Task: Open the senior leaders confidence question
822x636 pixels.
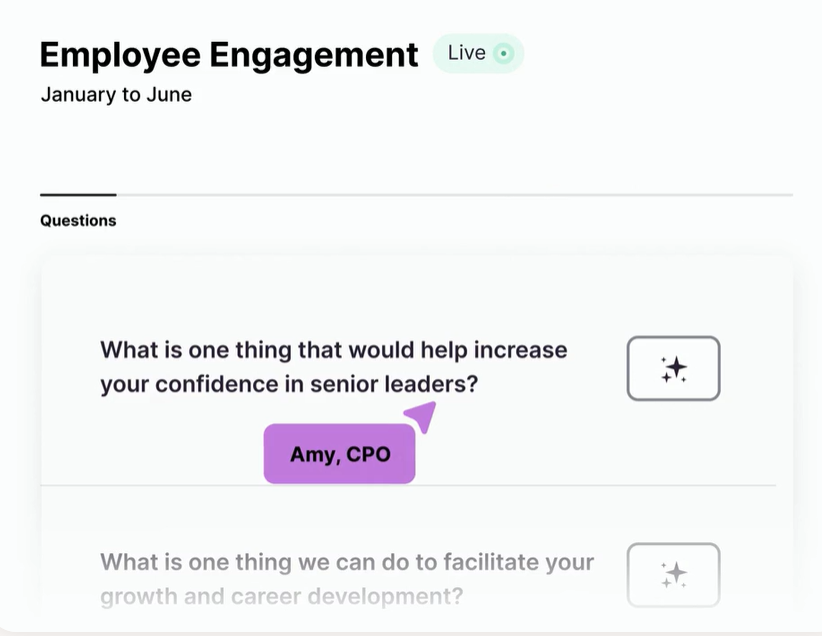Action: click(333, 367)
